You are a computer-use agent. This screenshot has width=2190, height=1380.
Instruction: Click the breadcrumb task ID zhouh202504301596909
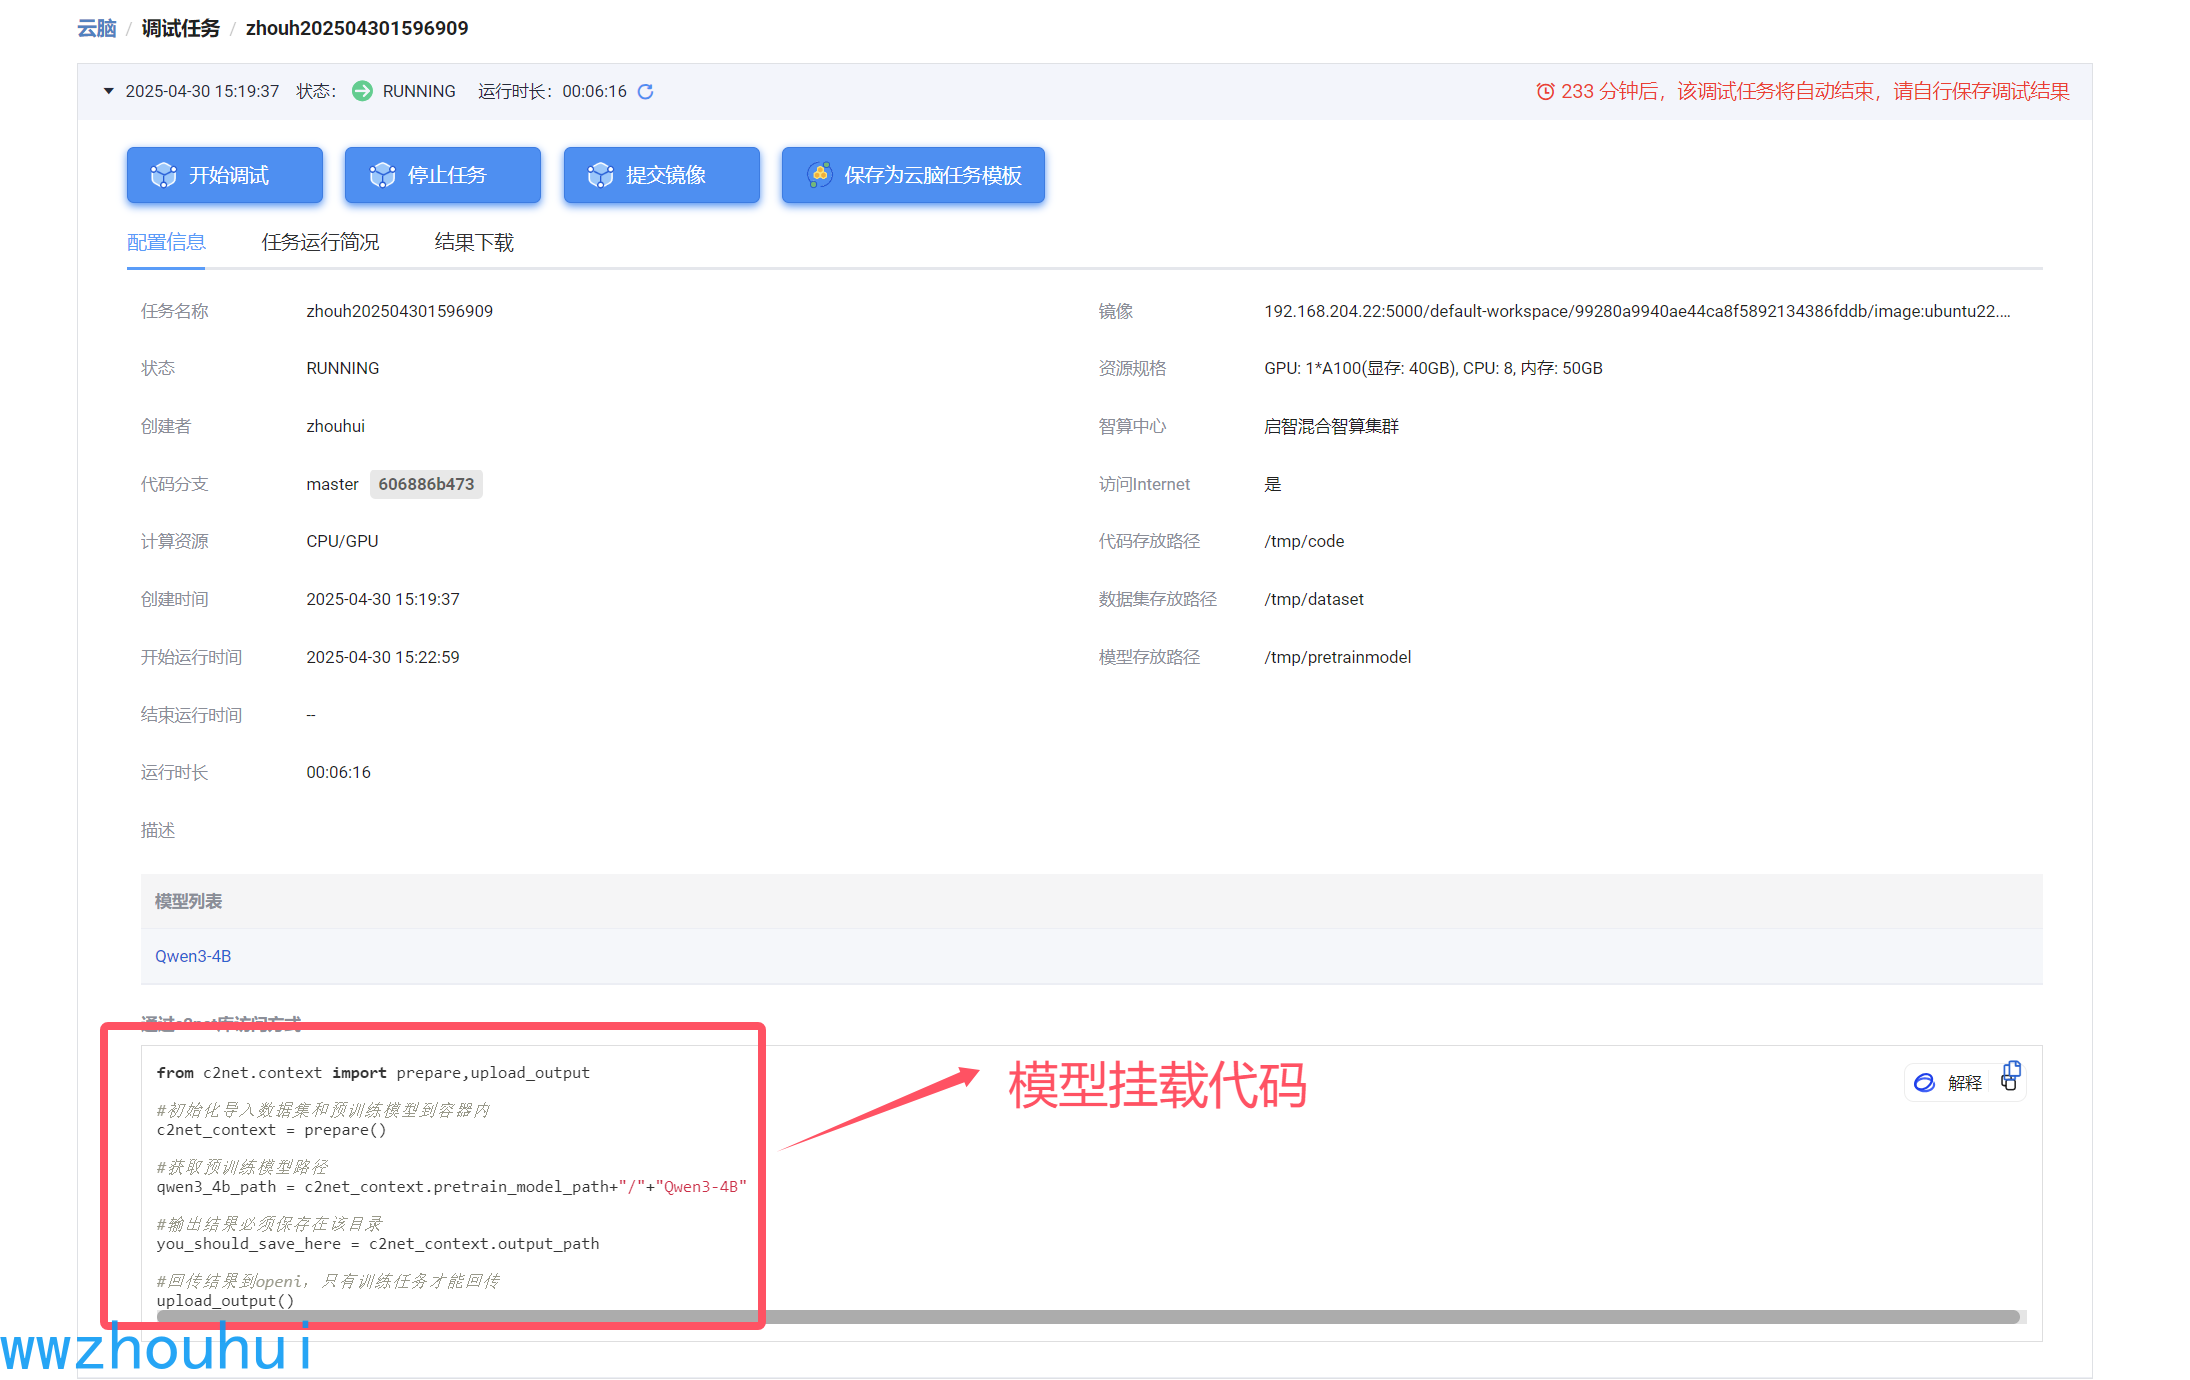pyautogui.click(x=357, y=28)
